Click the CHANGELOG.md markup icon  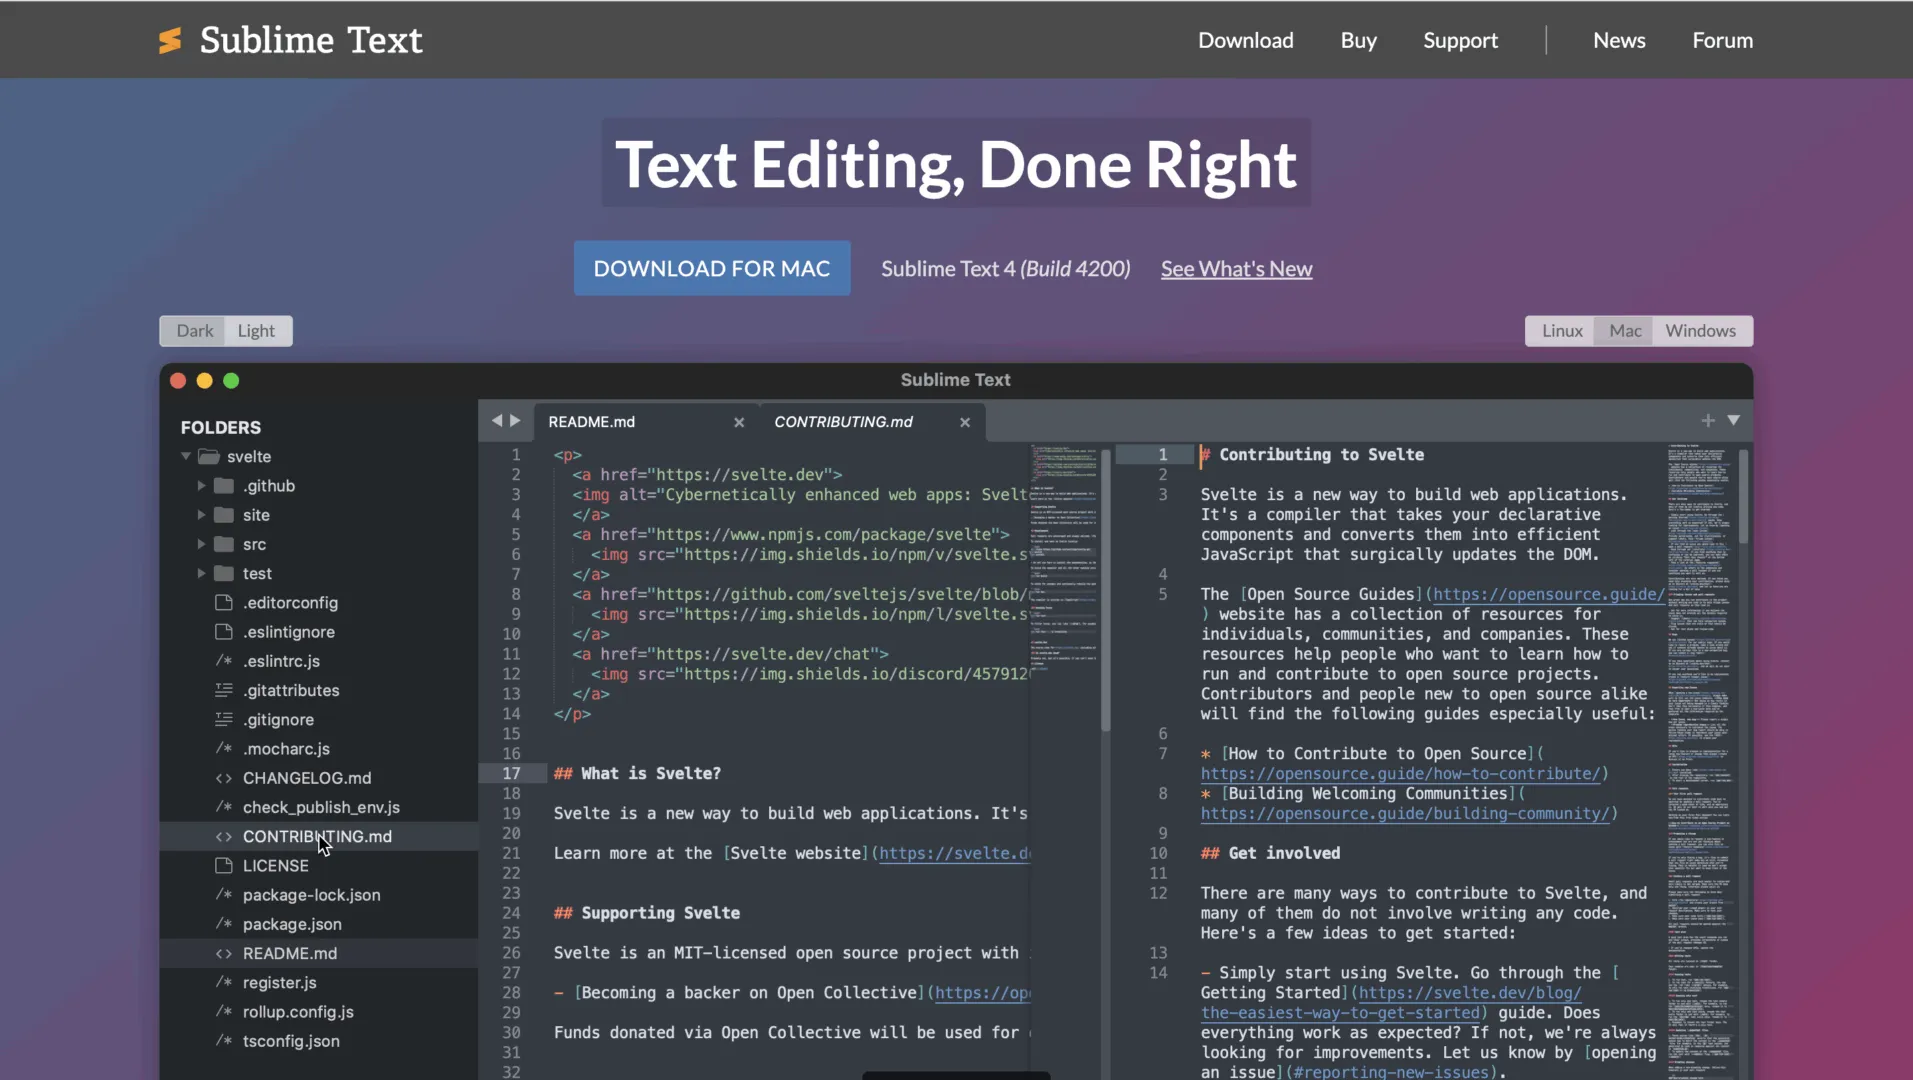tap(224, 778)
